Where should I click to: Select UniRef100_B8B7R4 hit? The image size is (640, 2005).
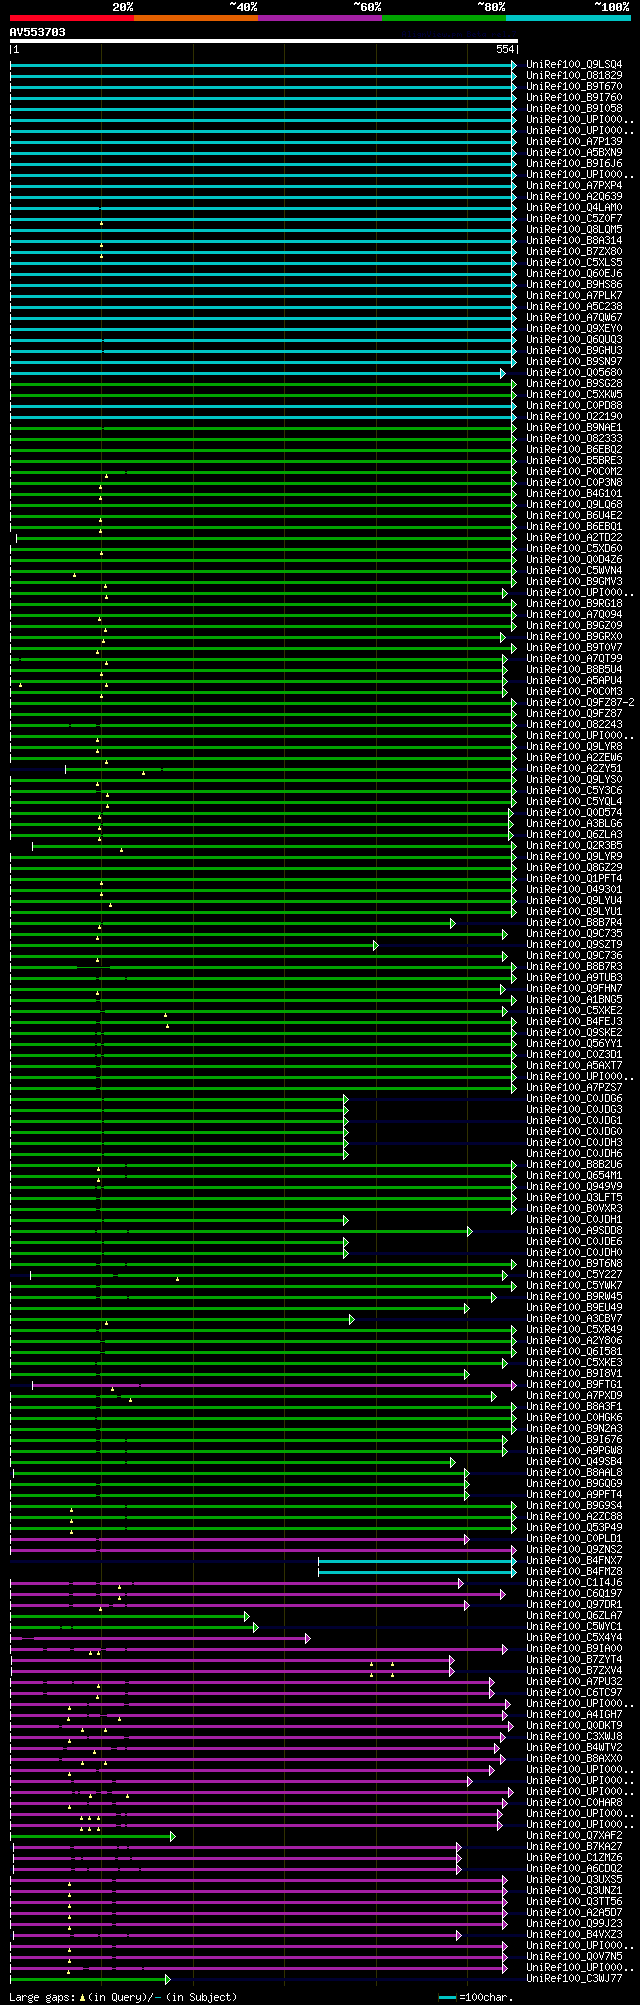click(574, 922)
